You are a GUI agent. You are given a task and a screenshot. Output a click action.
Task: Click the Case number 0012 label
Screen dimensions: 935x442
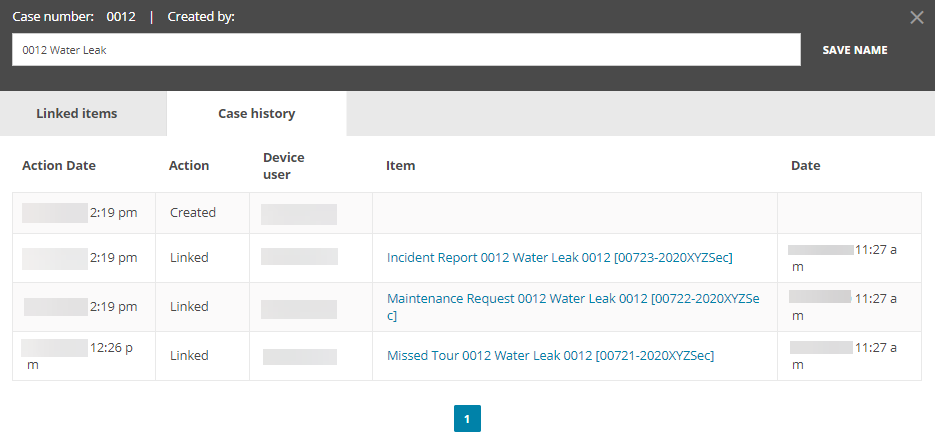click(x=73, y=16)
